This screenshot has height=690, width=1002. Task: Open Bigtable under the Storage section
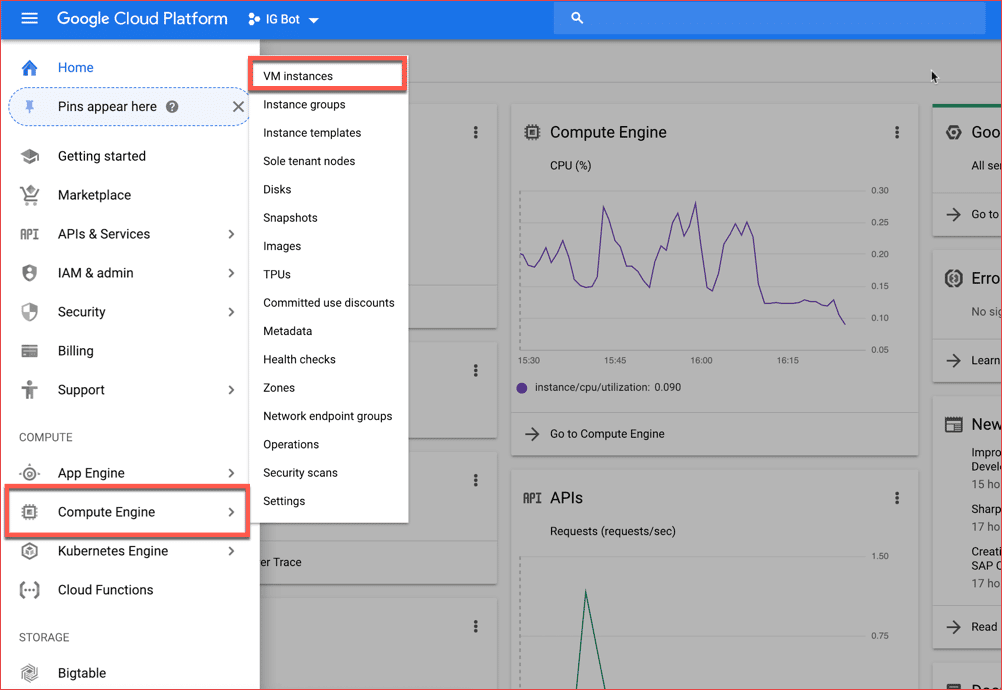tap(32, 672)
